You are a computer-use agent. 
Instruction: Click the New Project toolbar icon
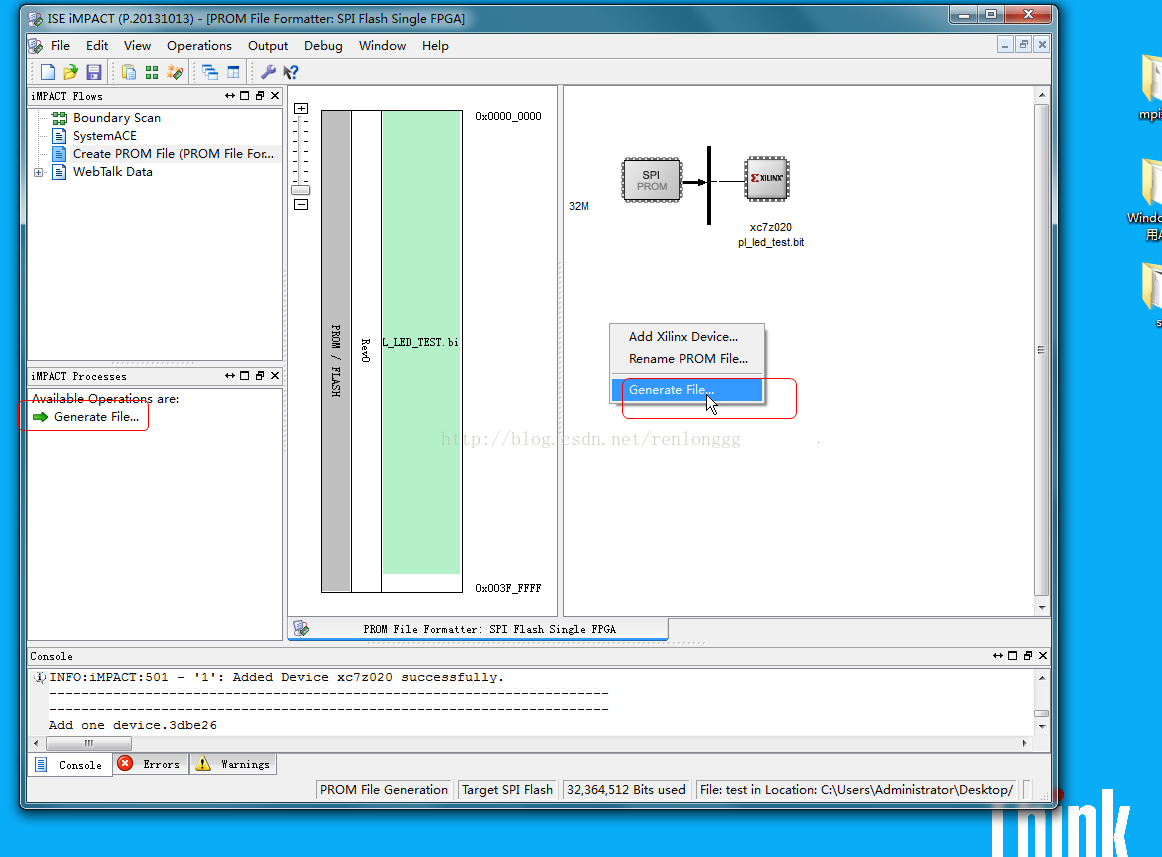(x=47, y=72)
